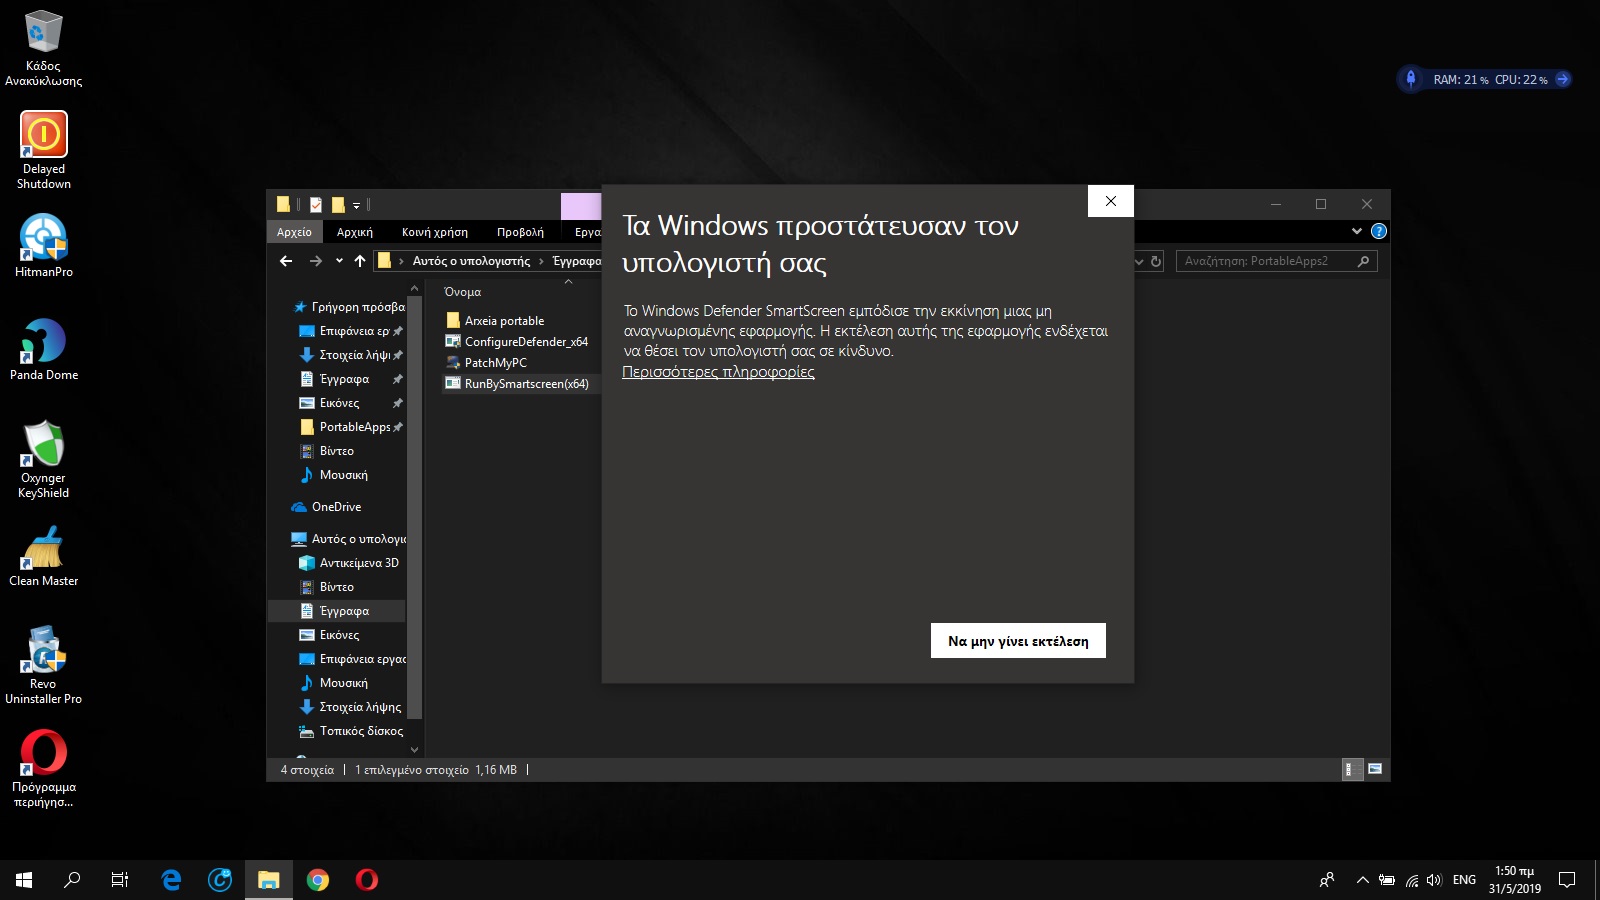This screenshot has height=900, width=1600.
Task: Open 'Αντικείμενα 3D' in navigation pane
Action: point(349,563)
